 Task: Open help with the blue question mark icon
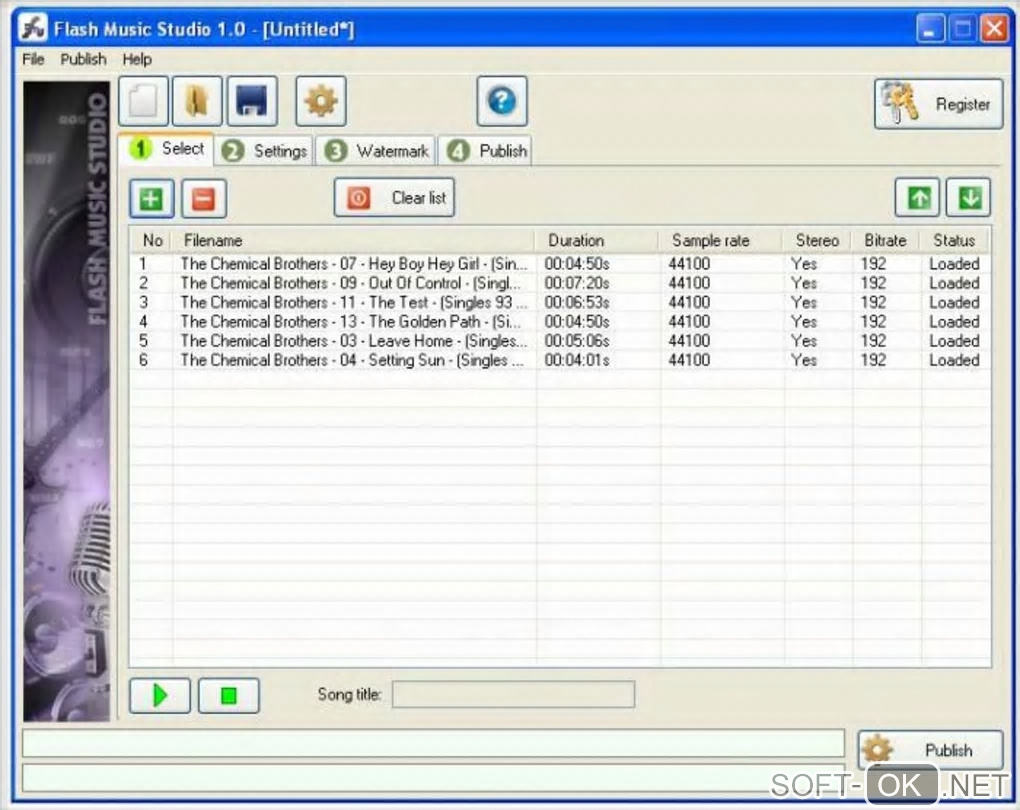pos(502,101)
